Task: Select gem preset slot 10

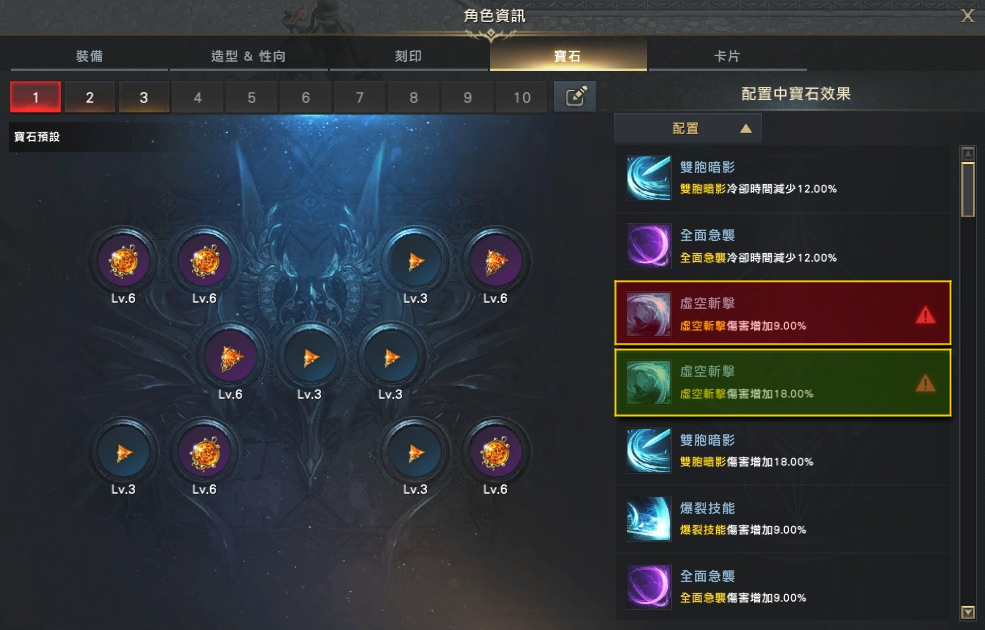Action: coord(521,97)
